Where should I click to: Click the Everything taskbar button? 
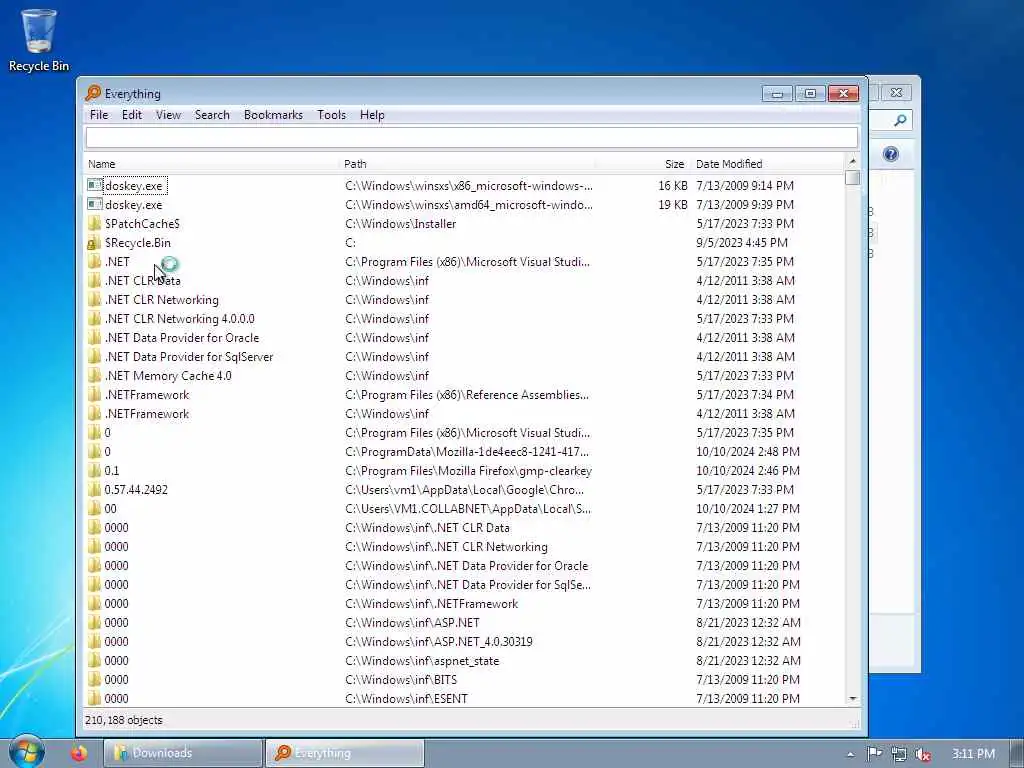pos(345,753)
